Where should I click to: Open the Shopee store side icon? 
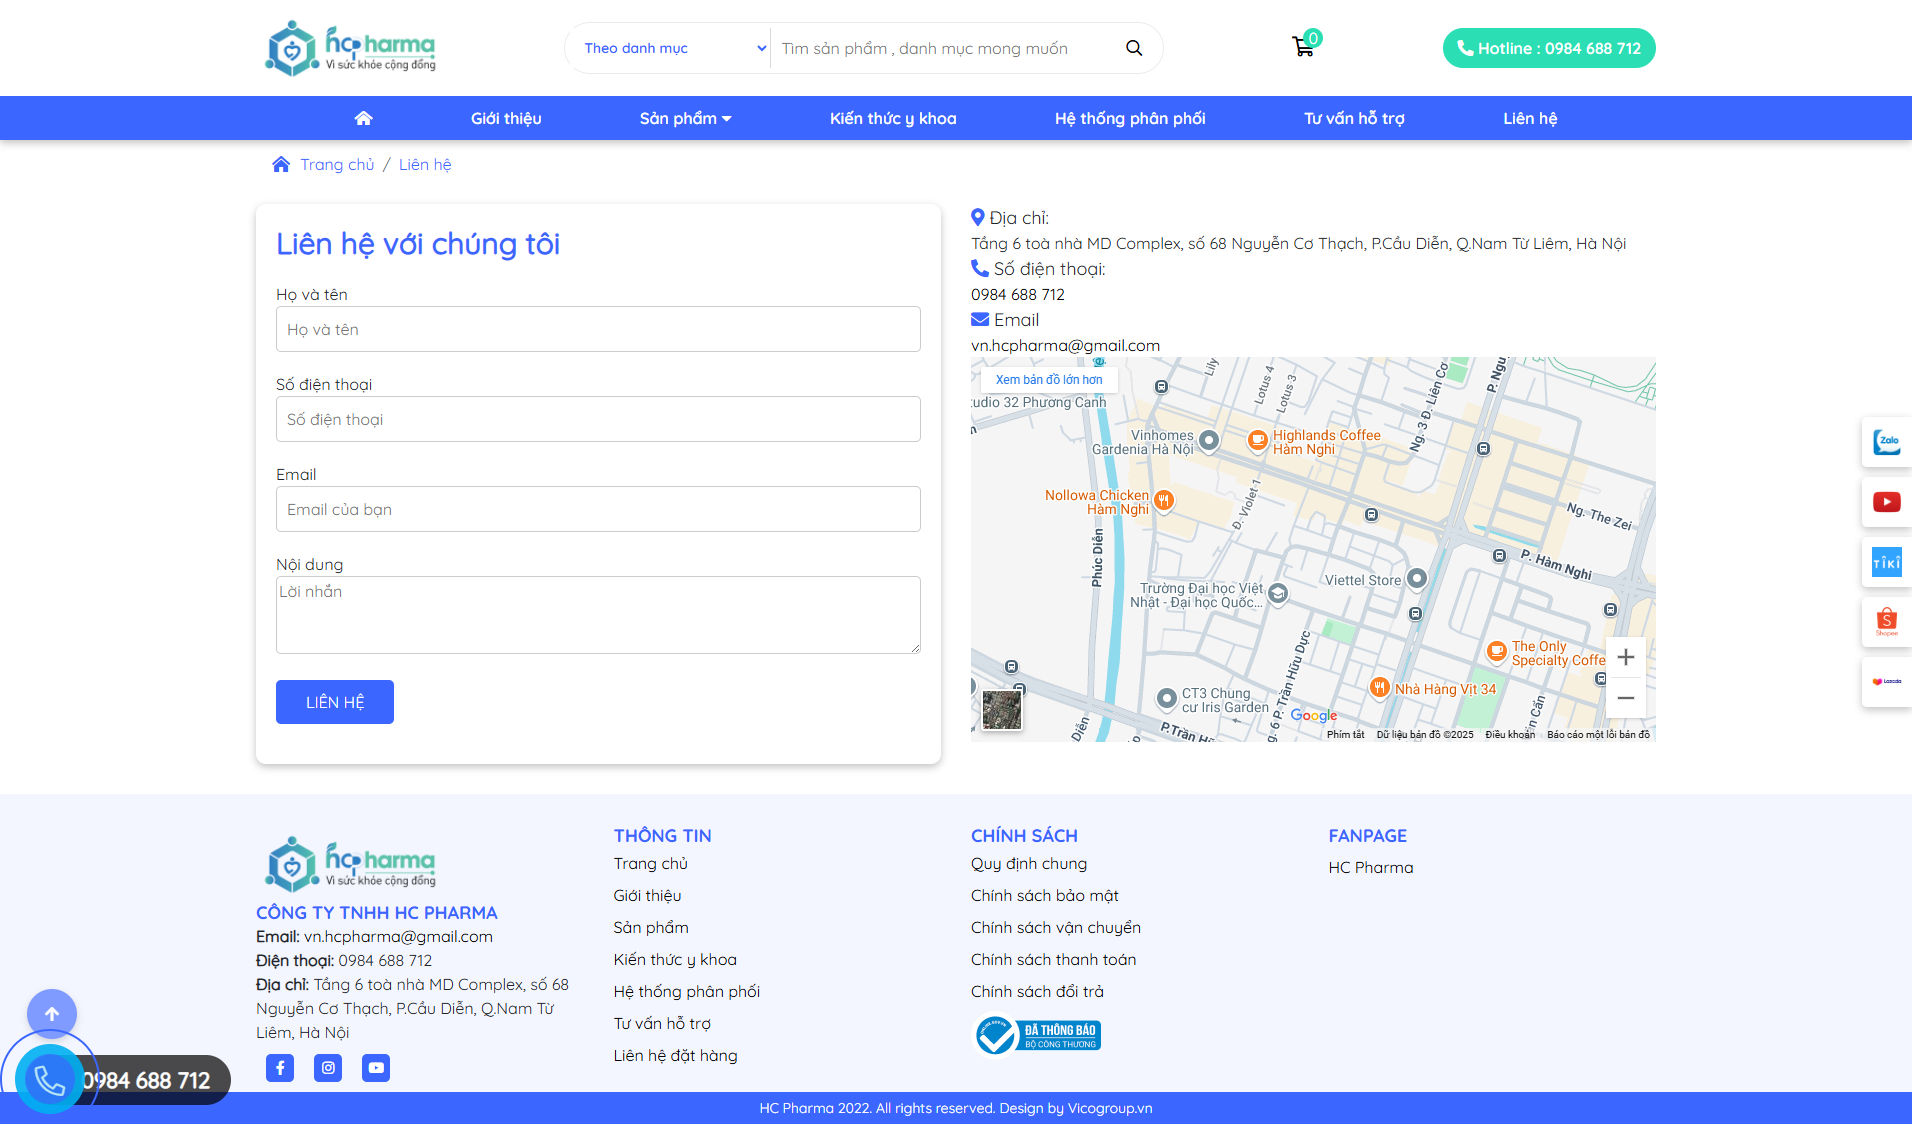click(x=1886, y=622)
